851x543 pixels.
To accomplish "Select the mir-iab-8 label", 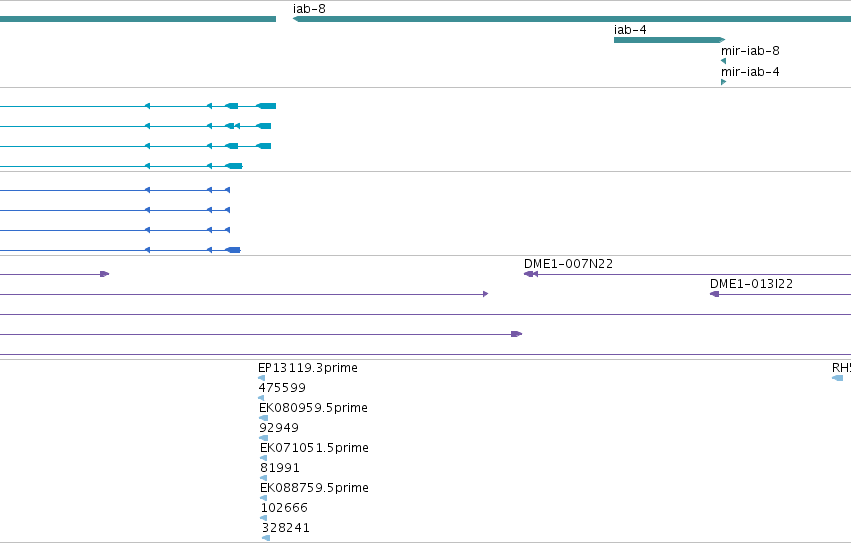I will coord(750,51).
